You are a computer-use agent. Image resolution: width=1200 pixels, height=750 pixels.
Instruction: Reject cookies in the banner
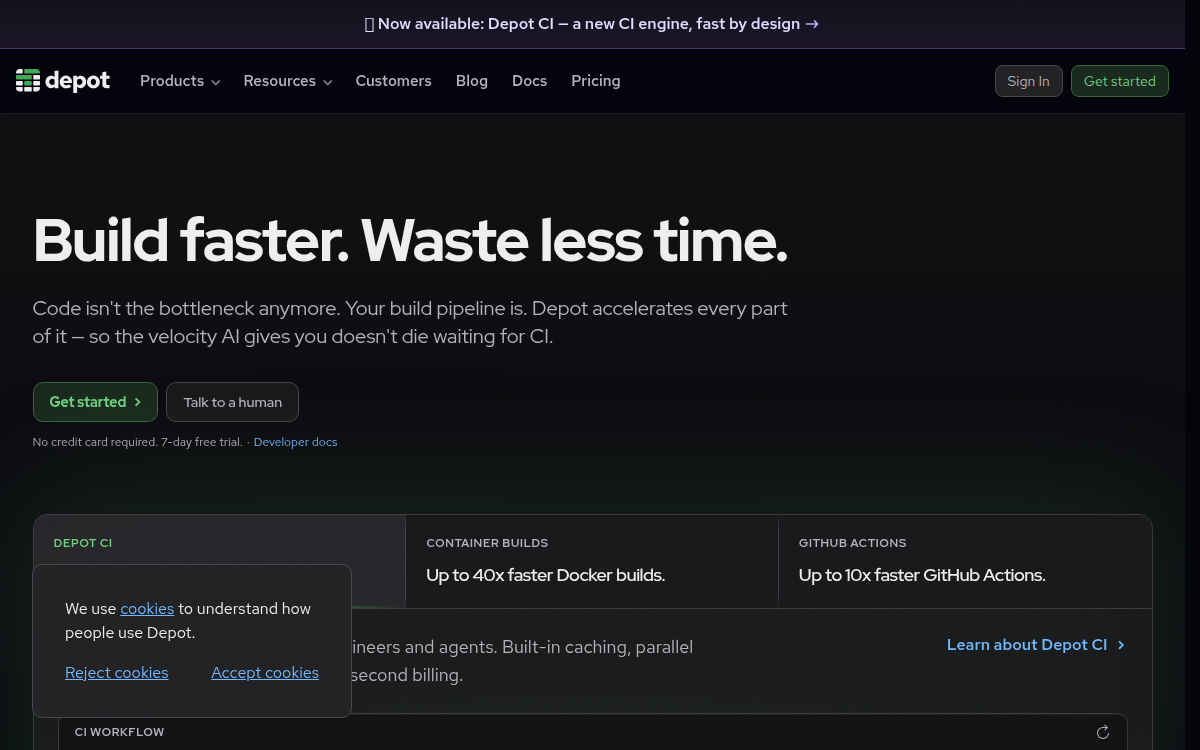point(117,673)
